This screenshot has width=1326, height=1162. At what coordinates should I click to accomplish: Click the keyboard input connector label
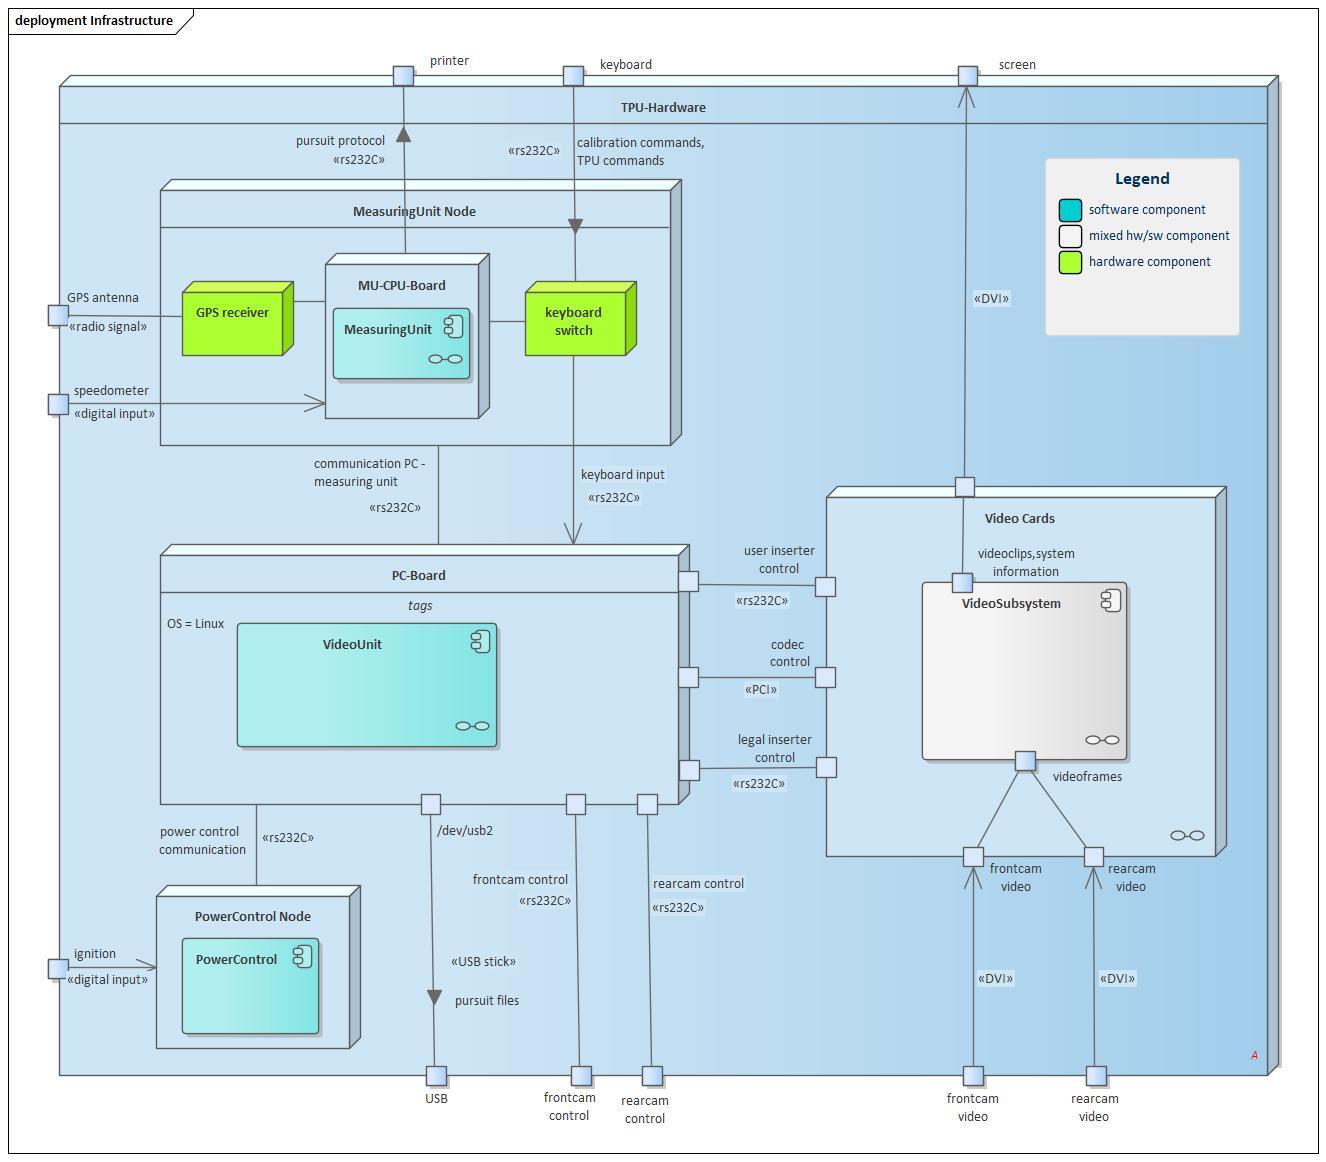[623, 474]
